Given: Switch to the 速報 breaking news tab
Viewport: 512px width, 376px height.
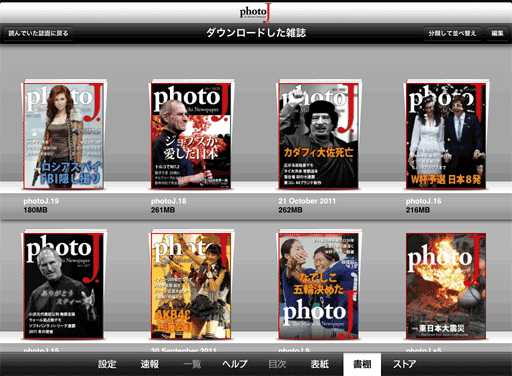Looking at the screenshot, I should [x=149, y=364].
